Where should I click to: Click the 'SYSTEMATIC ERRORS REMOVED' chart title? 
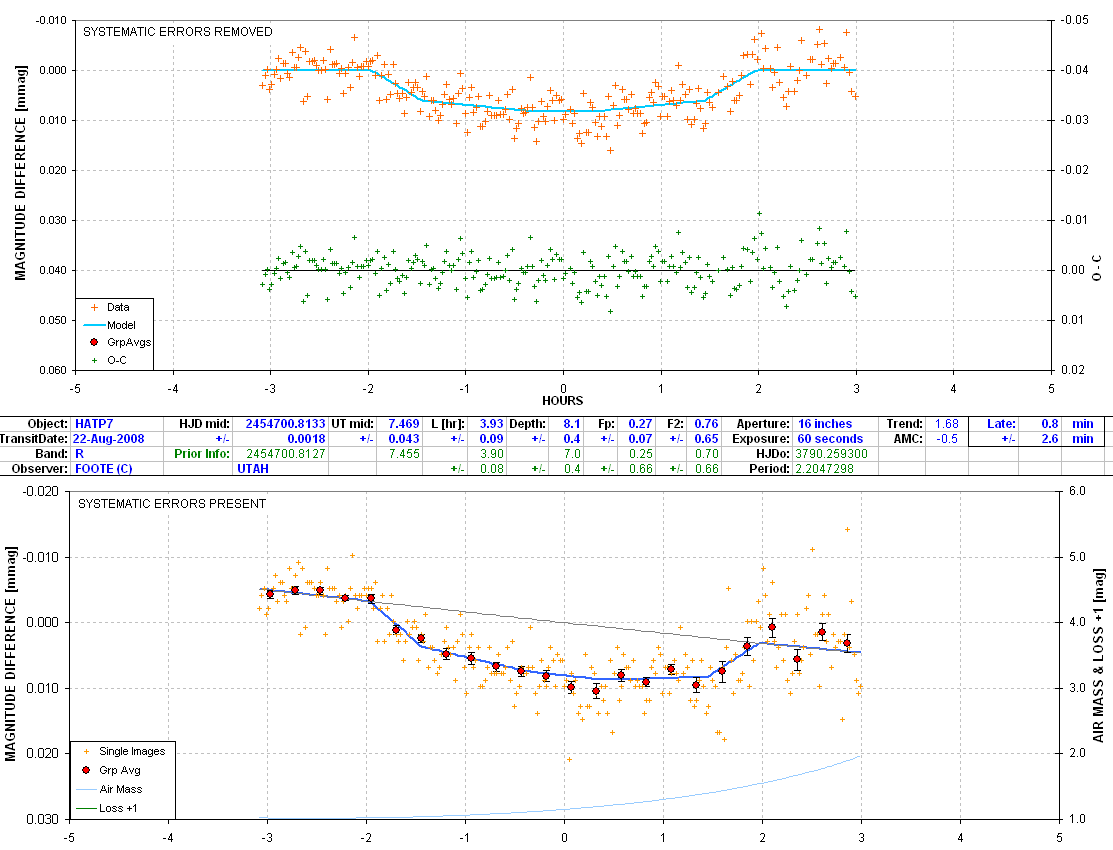click(177, 32)
